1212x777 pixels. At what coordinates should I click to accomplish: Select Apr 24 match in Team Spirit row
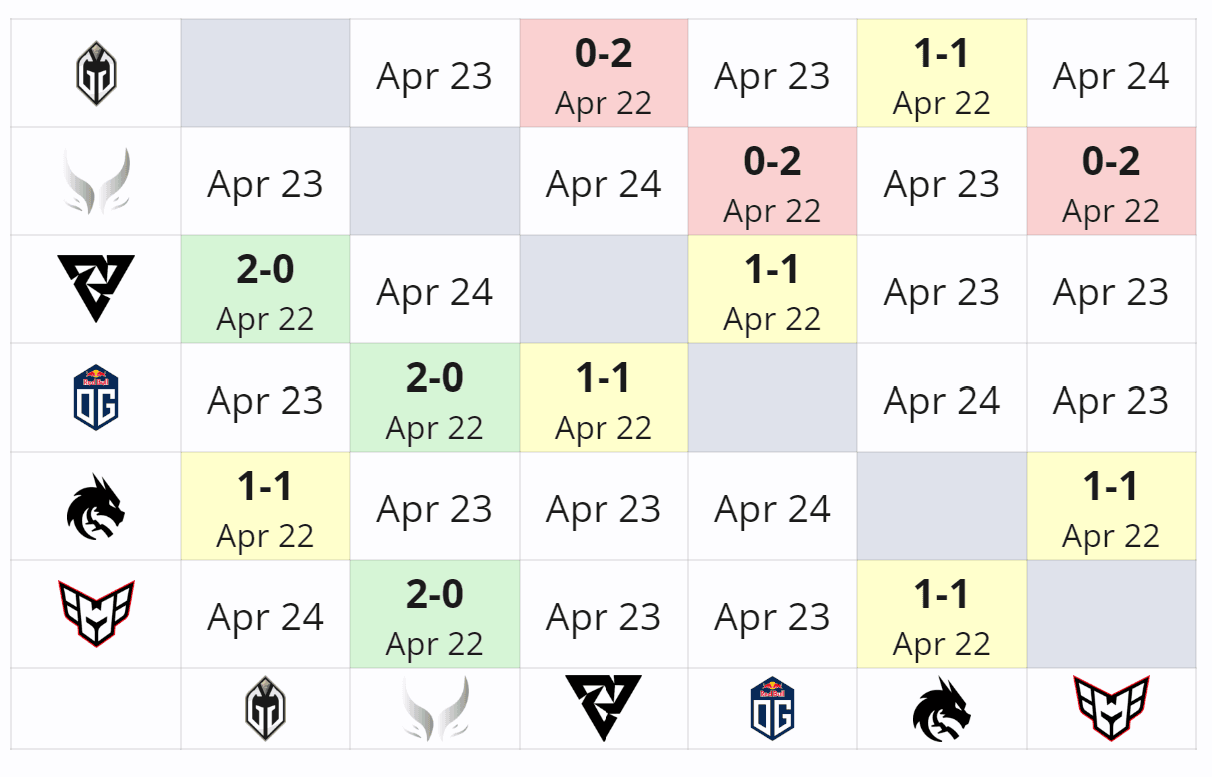(x=772, y=509)
